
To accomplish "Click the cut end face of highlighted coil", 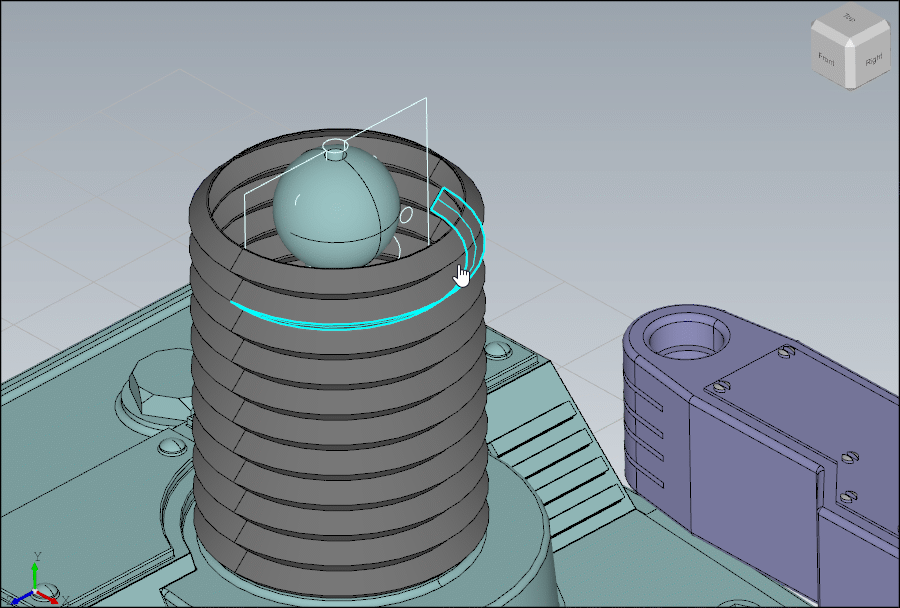I will 443,203.
